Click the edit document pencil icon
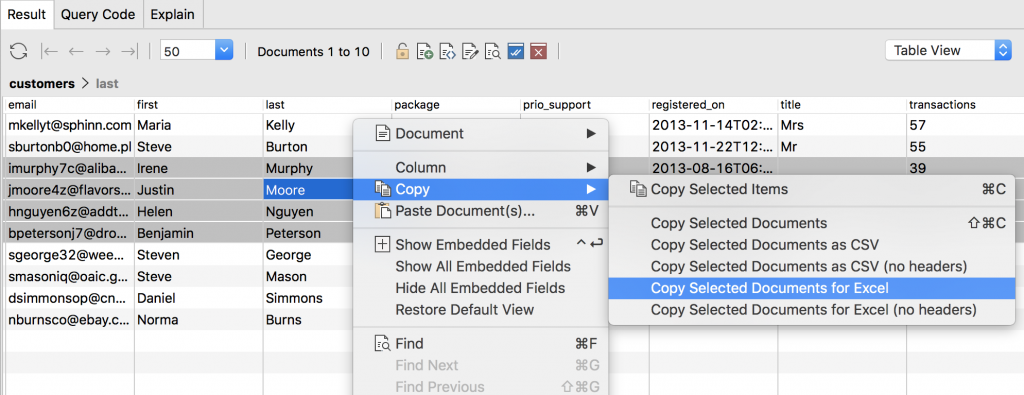This screenshot has height=395, width=1024. point(470,51)
